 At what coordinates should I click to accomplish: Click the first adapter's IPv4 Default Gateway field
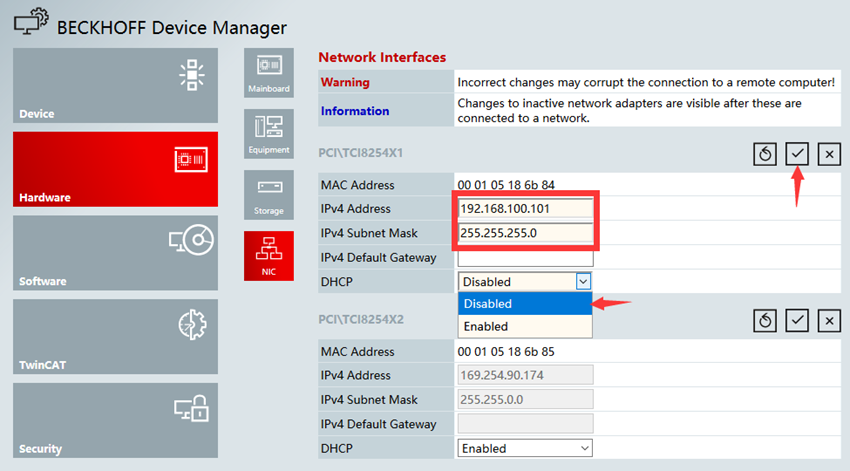pos(525,258)
